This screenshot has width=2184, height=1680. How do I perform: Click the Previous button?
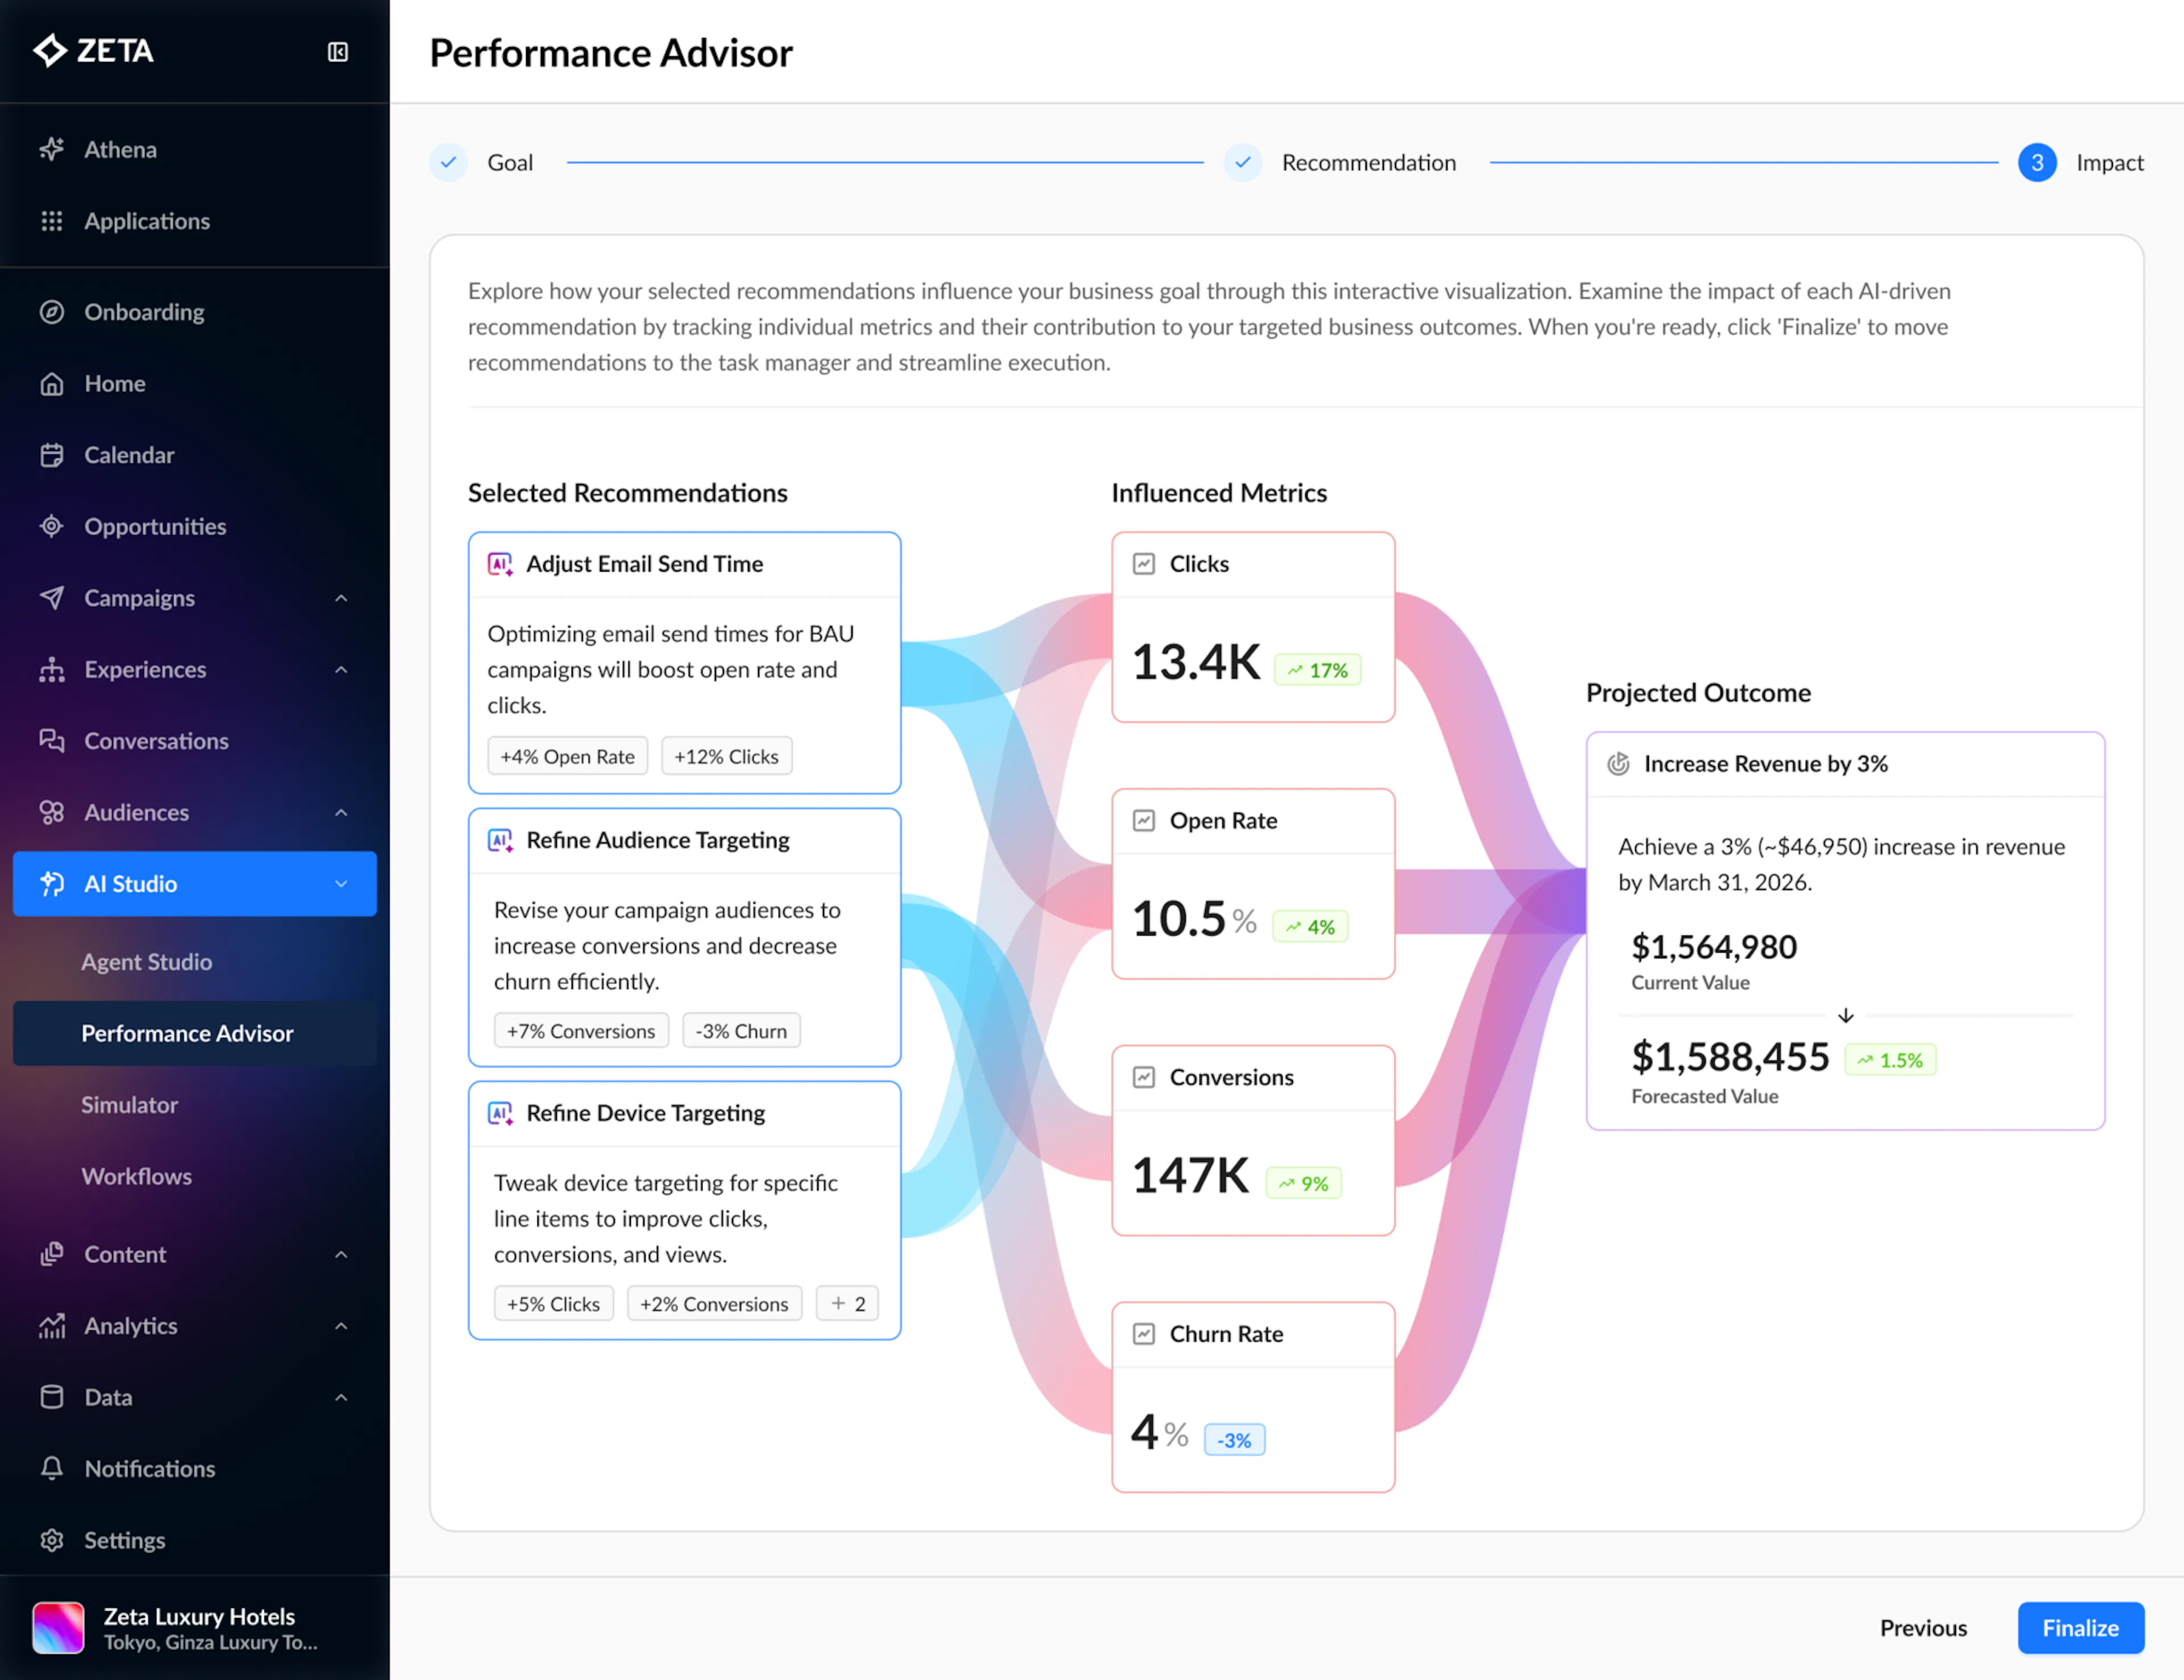[x=1923, y=1628]
